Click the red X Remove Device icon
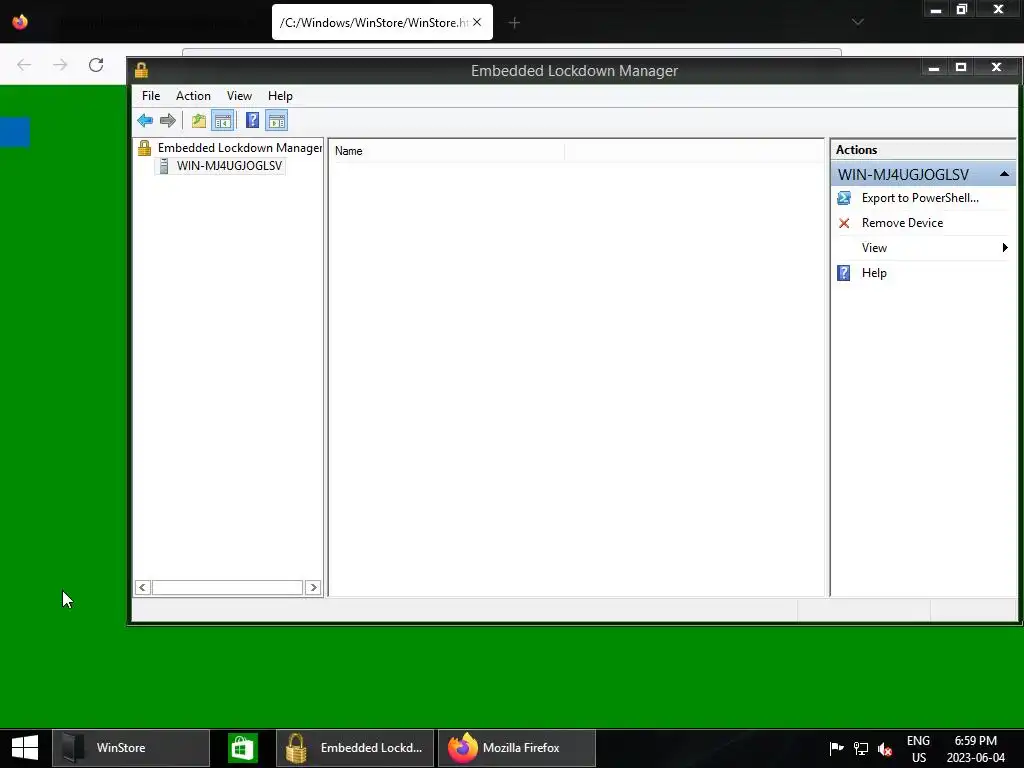Viewport: 1024px width, 768px height. (844, 223)
